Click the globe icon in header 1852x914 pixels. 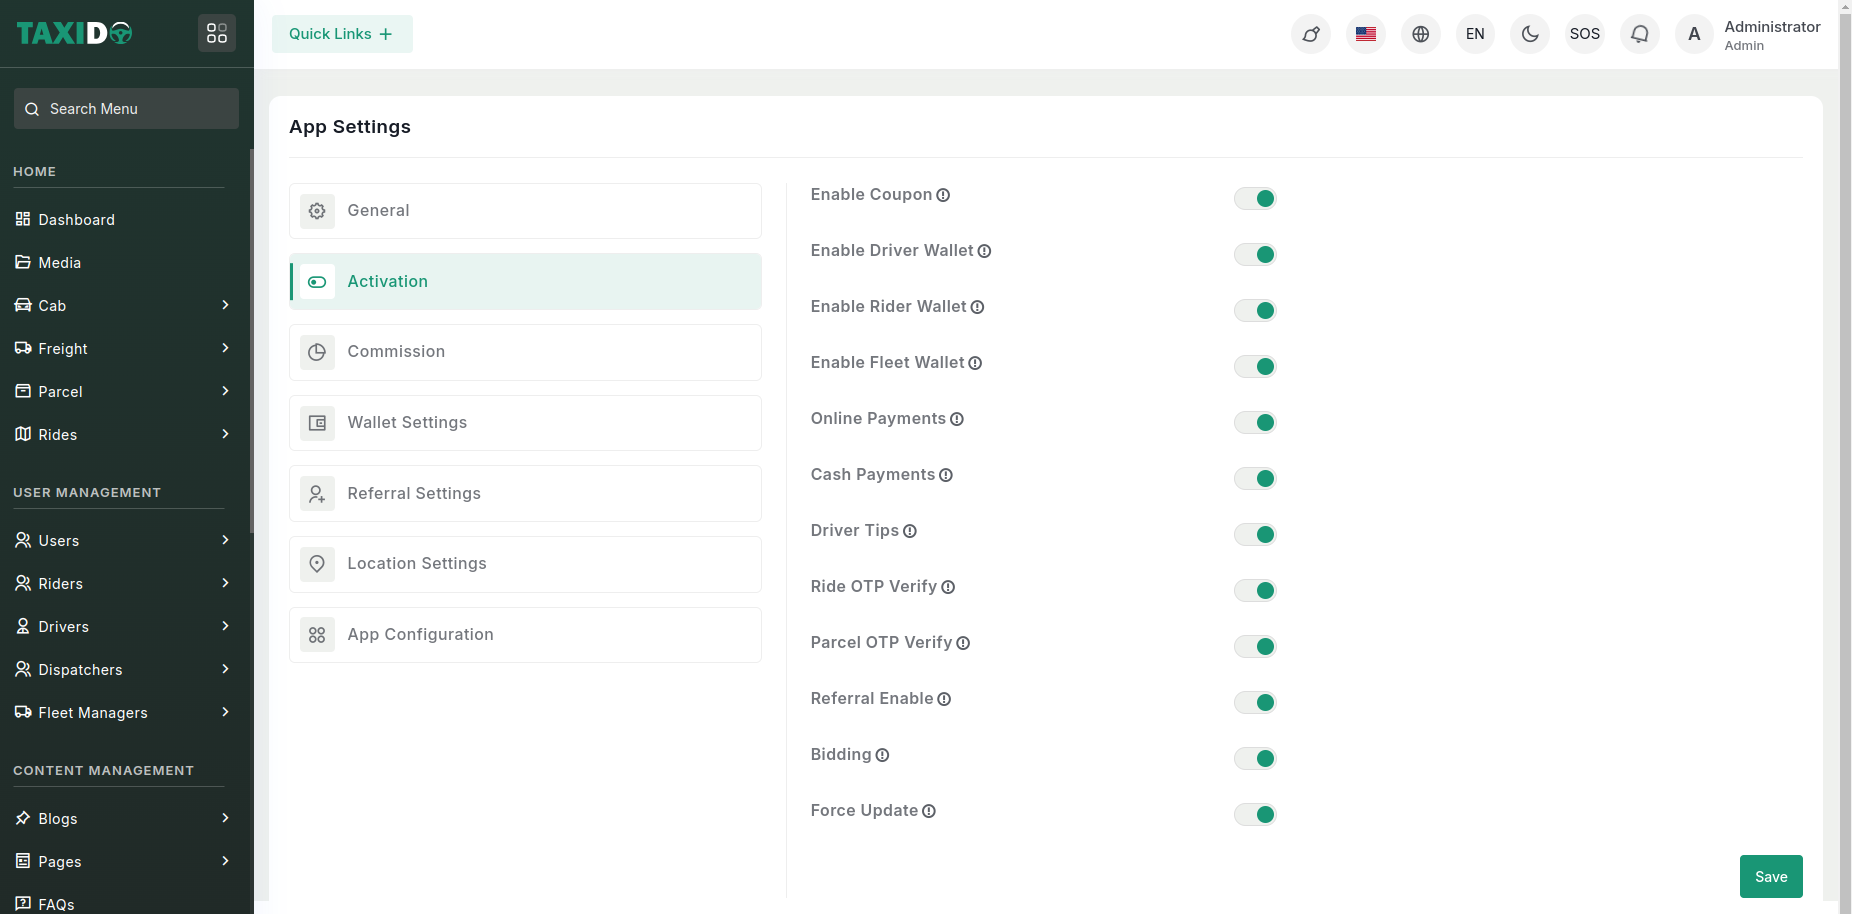click(1421, 34)
